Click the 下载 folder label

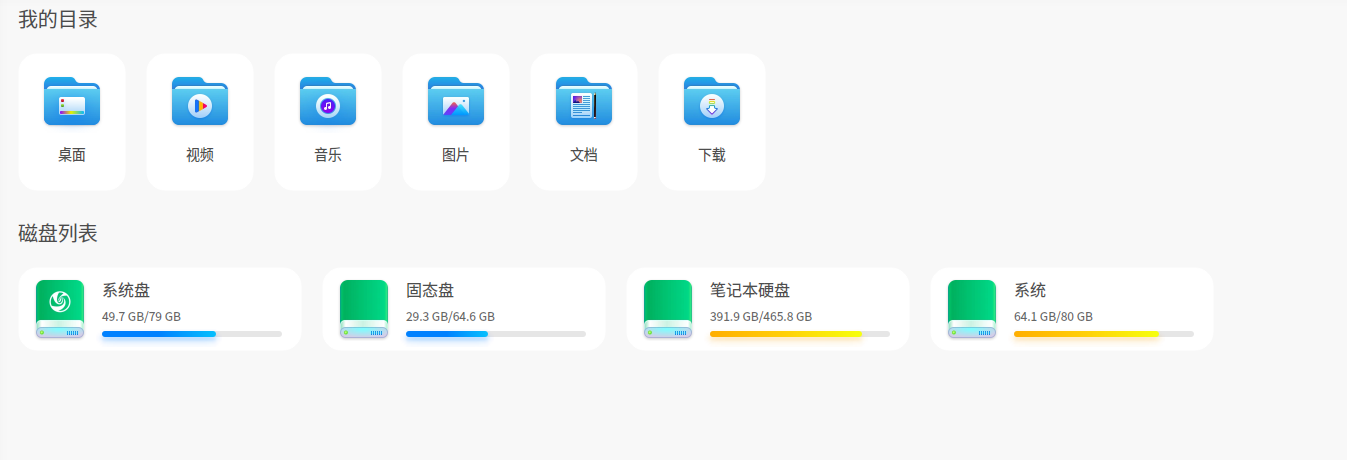[712, 155]
